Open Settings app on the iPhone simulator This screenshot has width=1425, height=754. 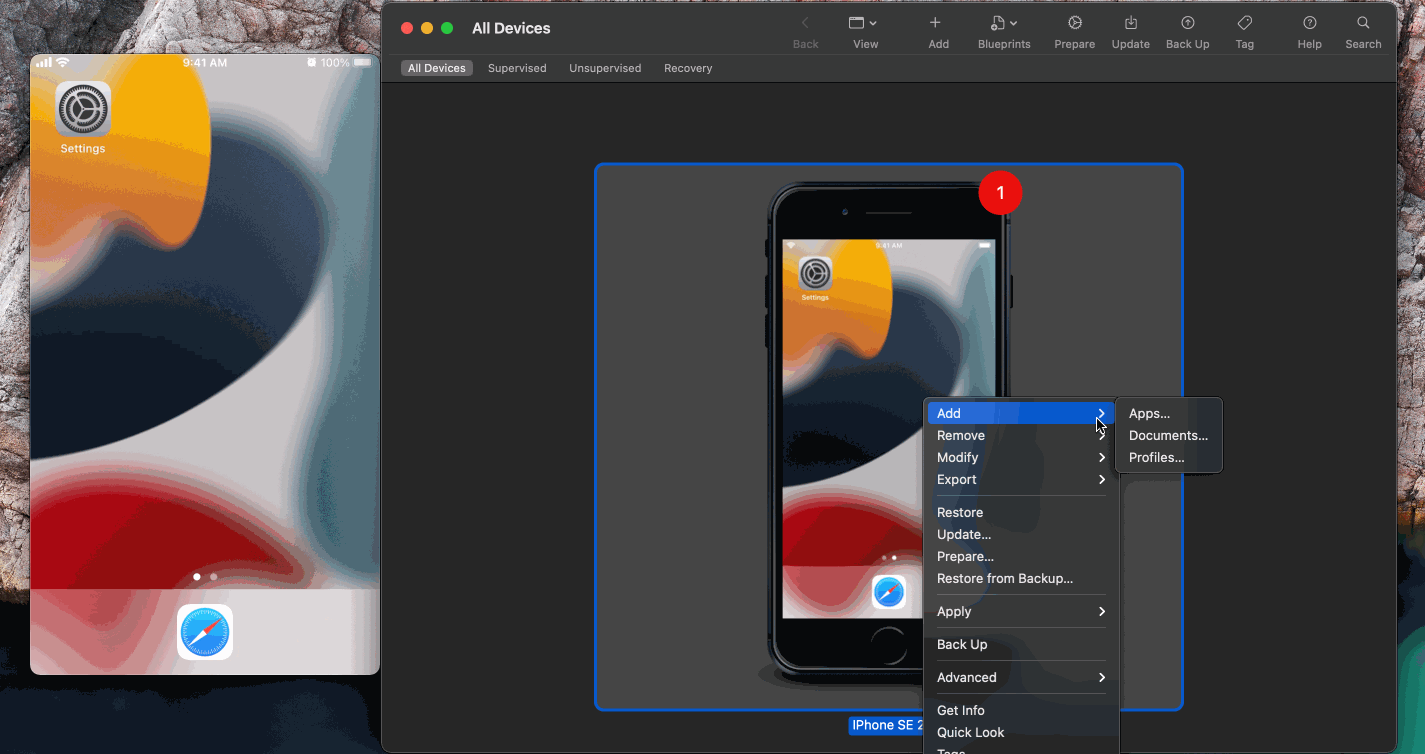(x=83, y=109)
